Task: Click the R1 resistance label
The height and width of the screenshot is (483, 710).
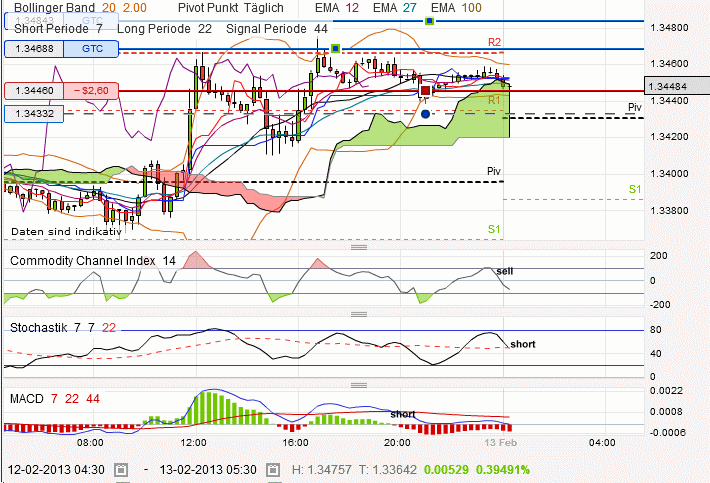Action: pyautogui.click(x=494, y=100)
